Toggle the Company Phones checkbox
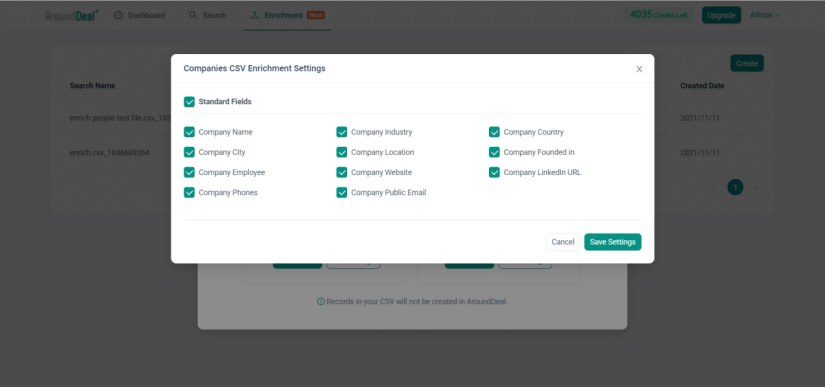This screenshot has width=825, height=387. tap(189, 192)
